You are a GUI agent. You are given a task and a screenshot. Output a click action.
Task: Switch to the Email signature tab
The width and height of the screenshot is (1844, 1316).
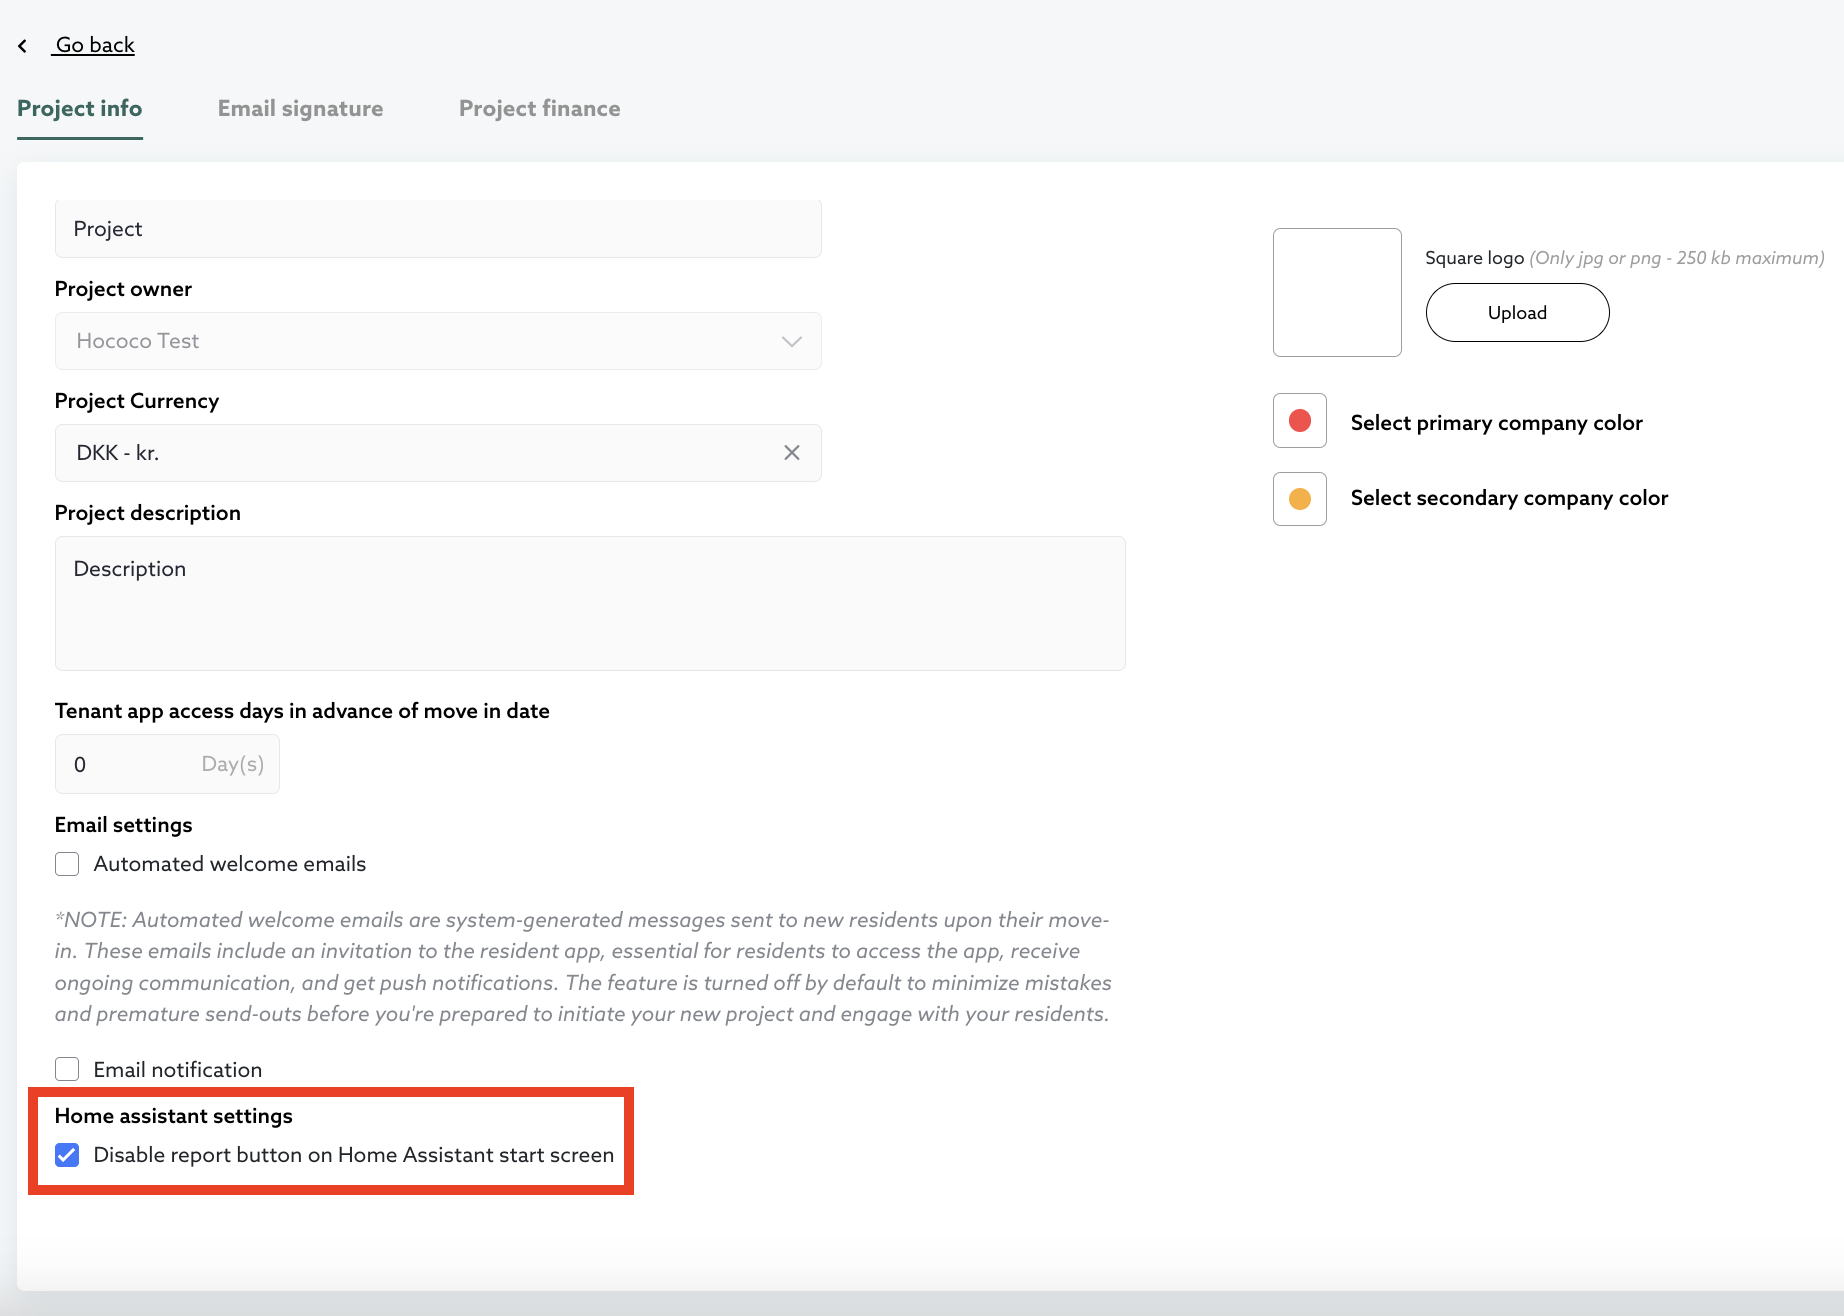[x=300, y=109]
